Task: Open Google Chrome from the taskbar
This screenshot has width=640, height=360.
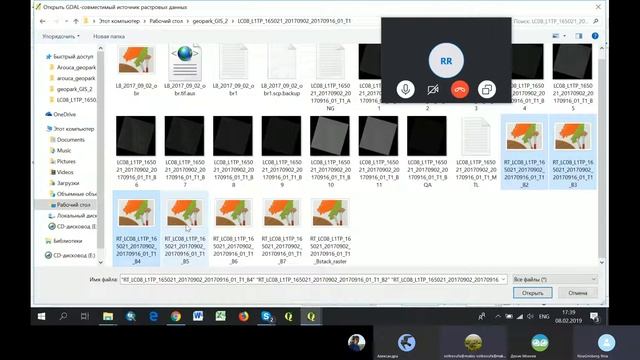Action: click(176, 316)
